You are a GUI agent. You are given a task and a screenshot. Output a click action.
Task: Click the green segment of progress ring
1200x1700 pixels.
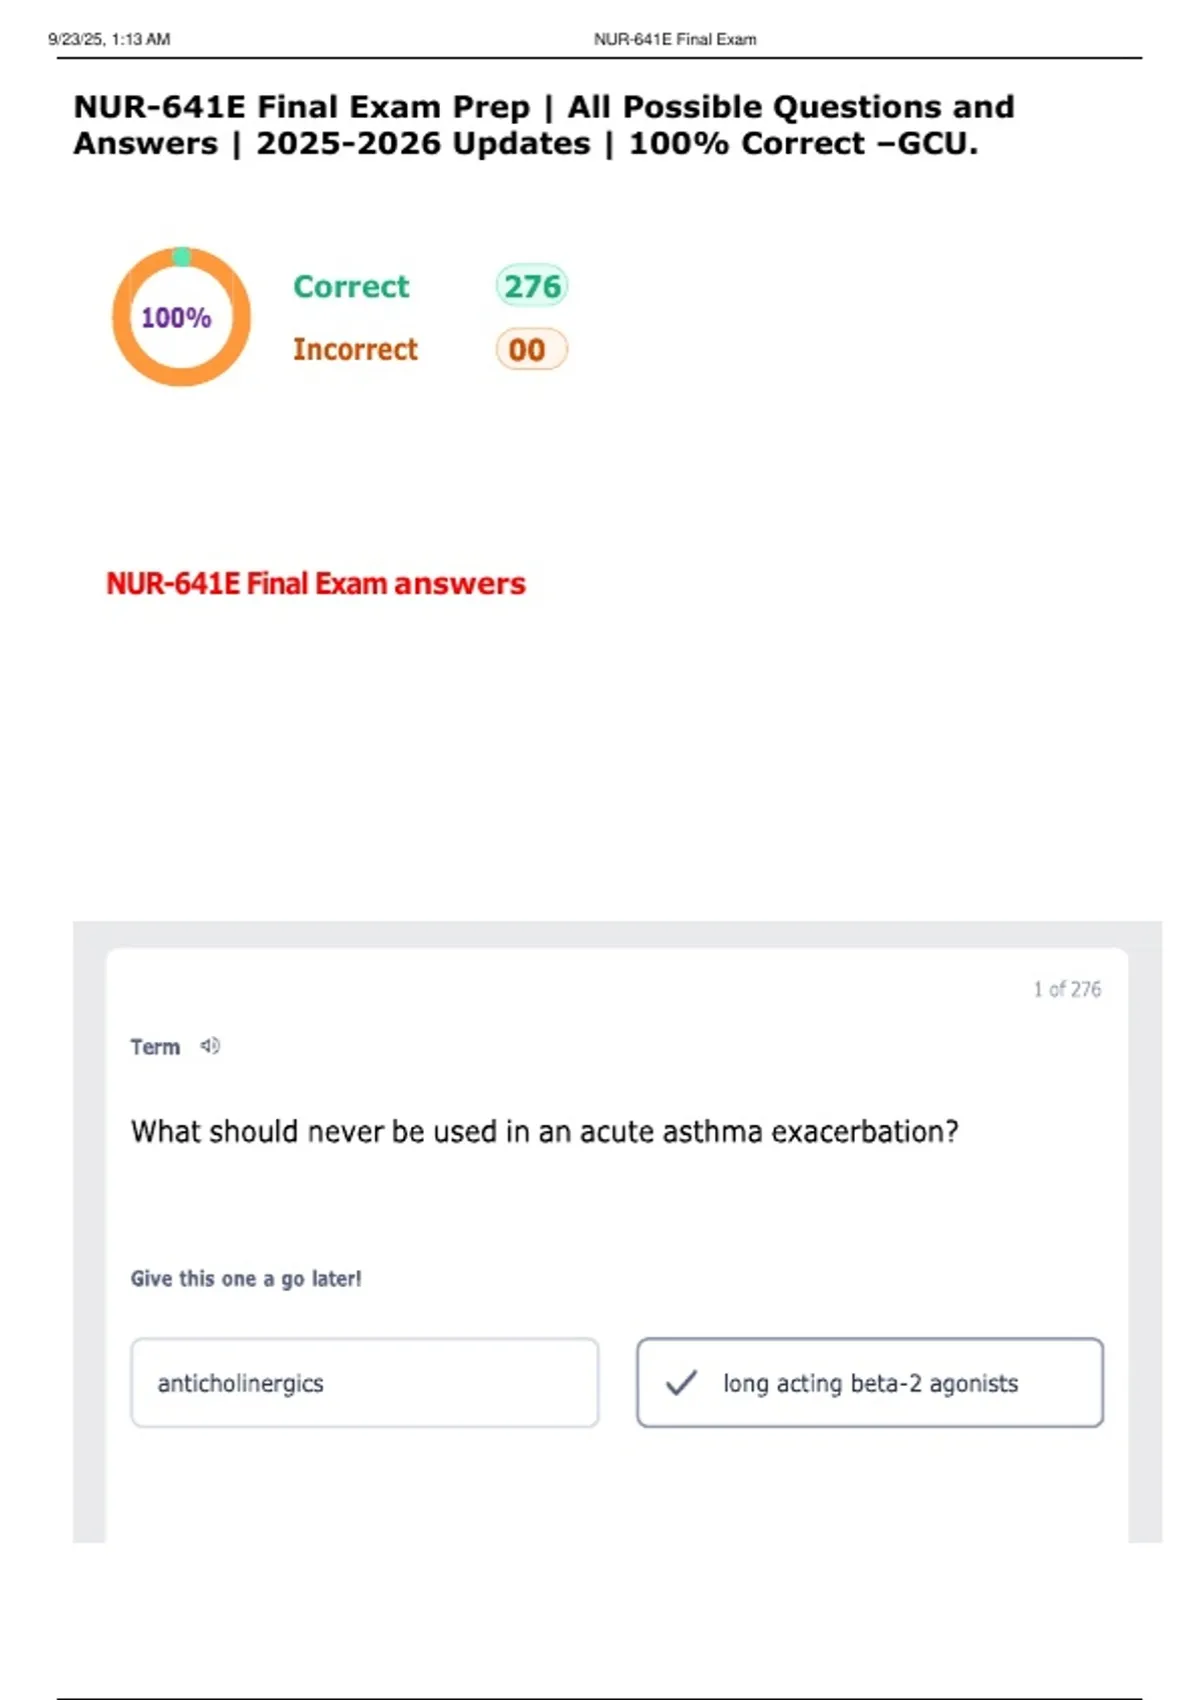(x=181, y=257)
